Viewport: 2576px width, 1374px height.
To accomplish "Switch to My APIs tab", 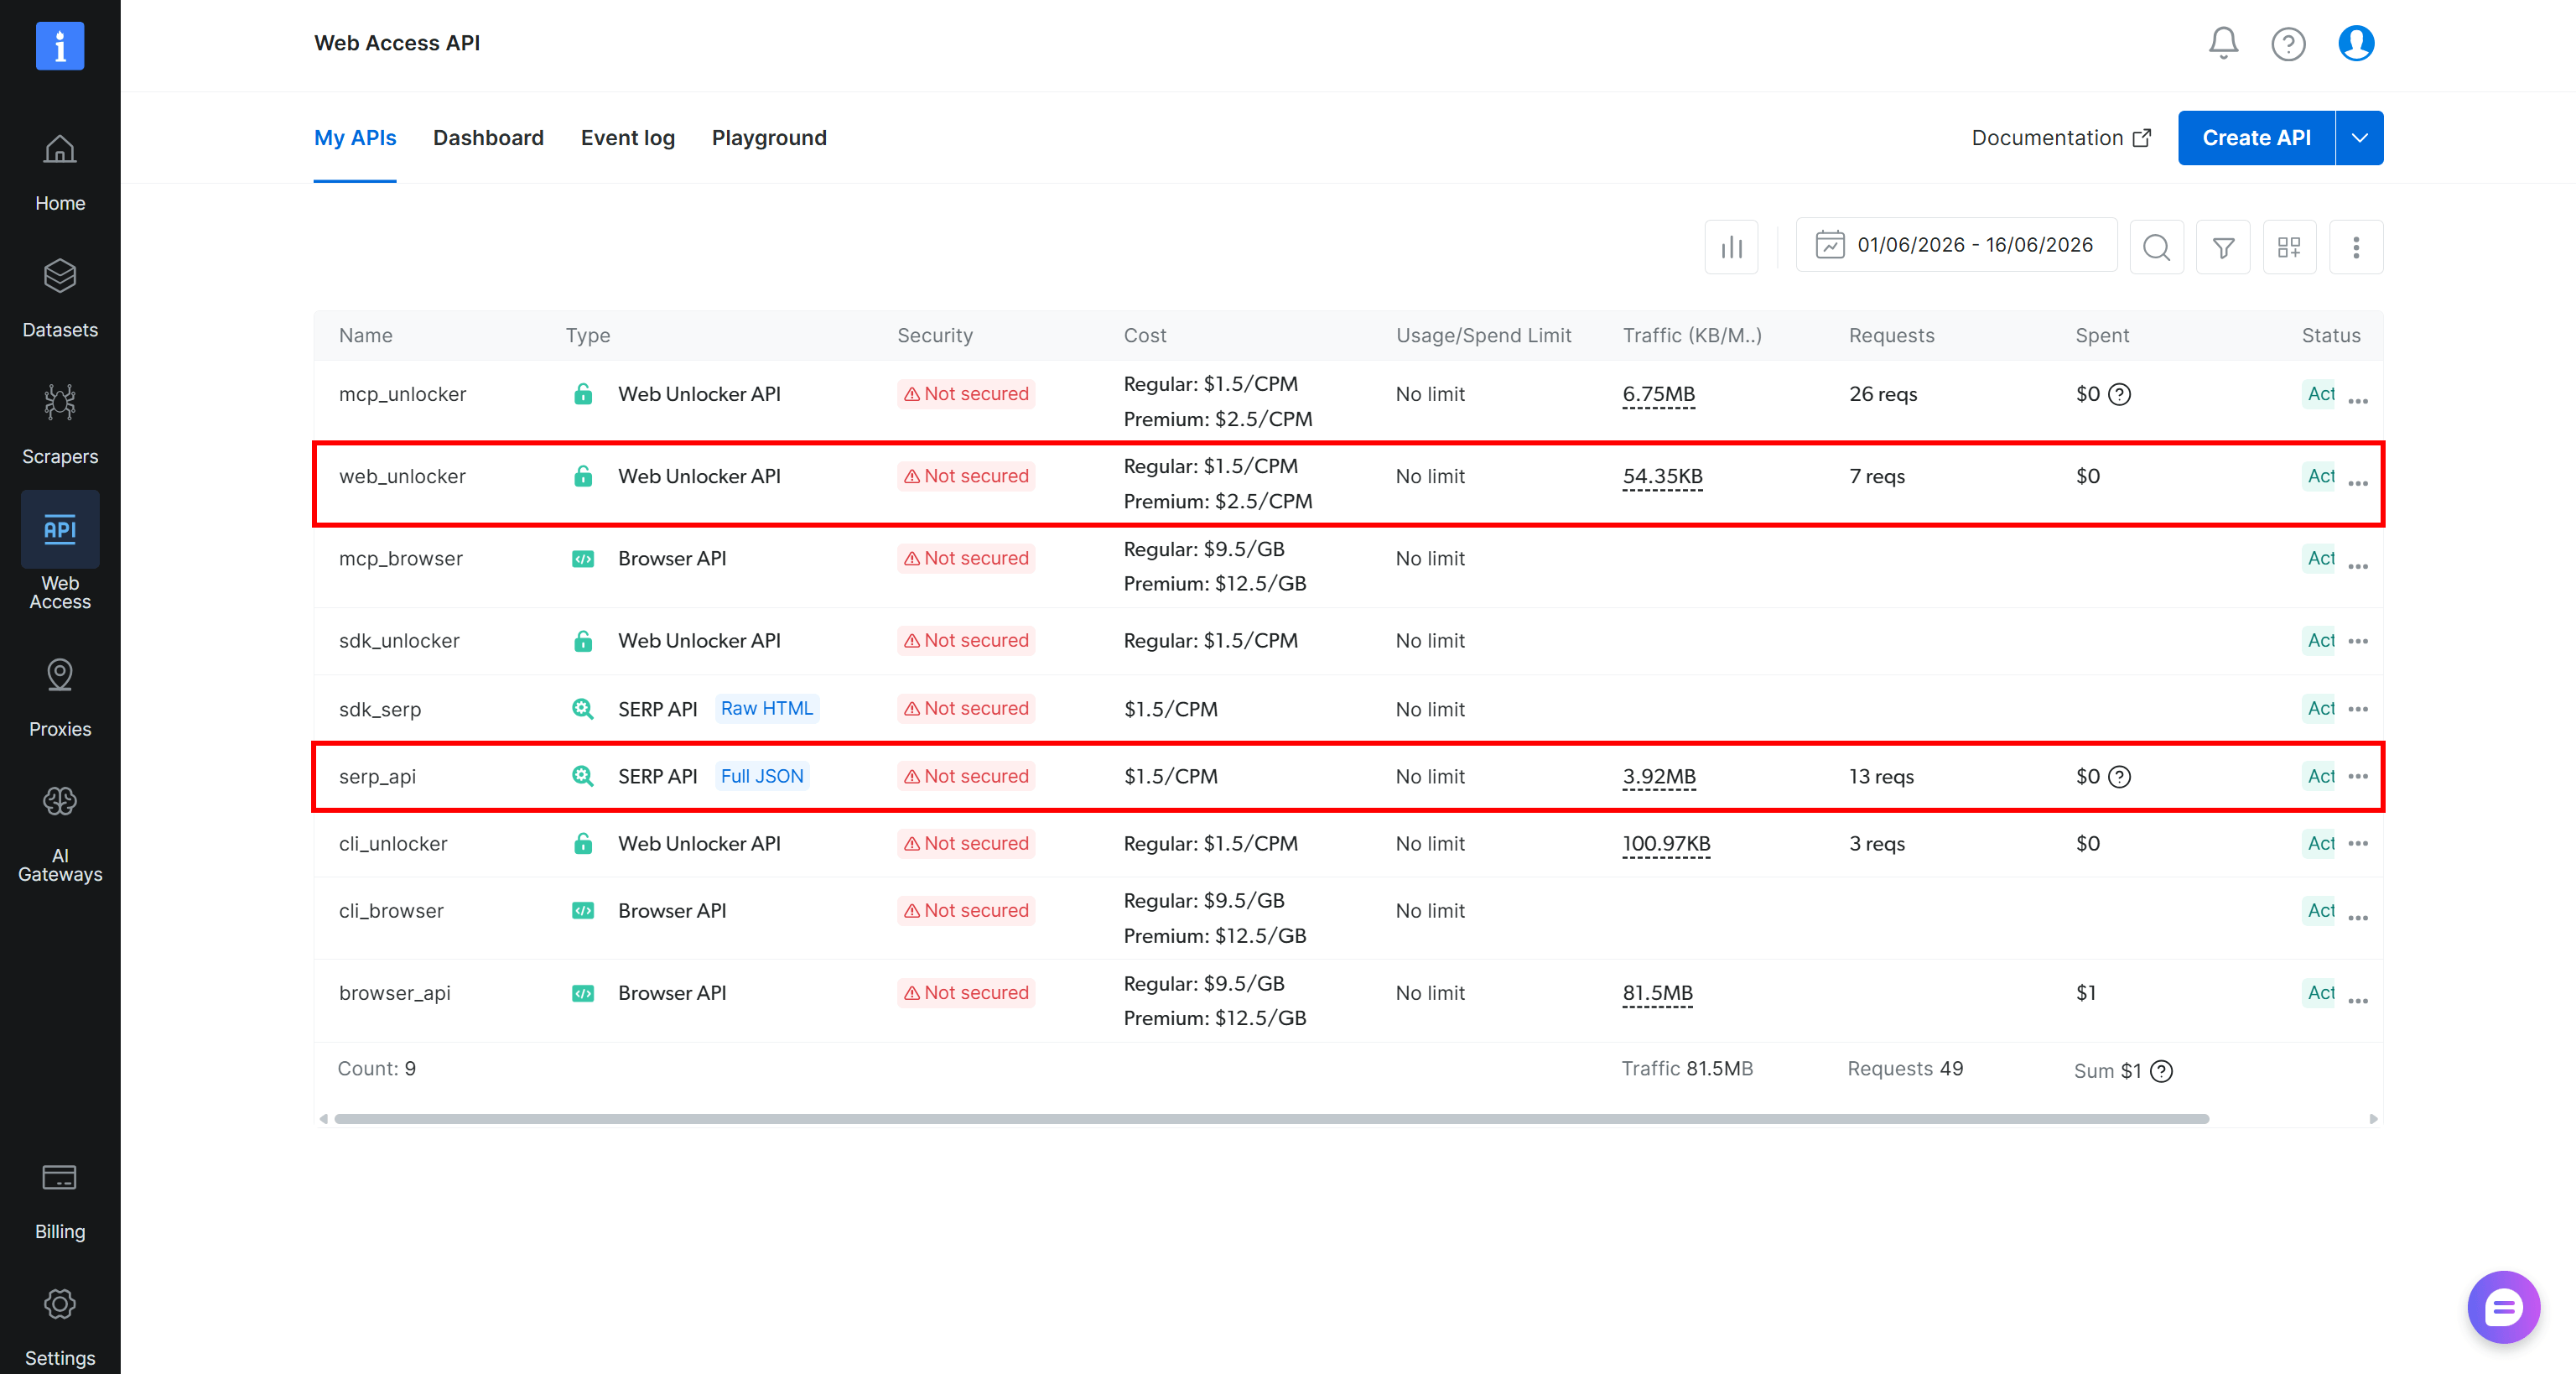I will click(x=355, y=138).
